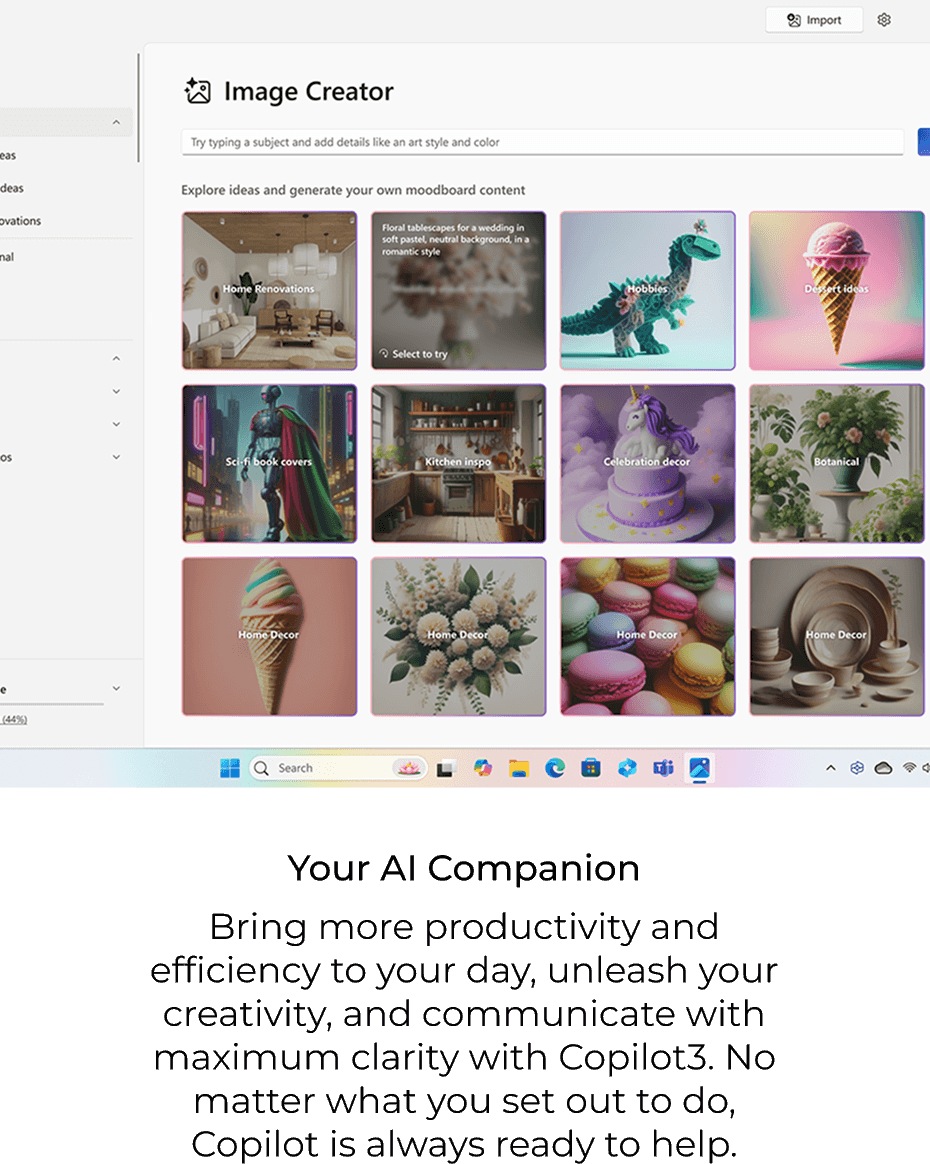Launch Copilot from the taskbar

coord(482,768)
